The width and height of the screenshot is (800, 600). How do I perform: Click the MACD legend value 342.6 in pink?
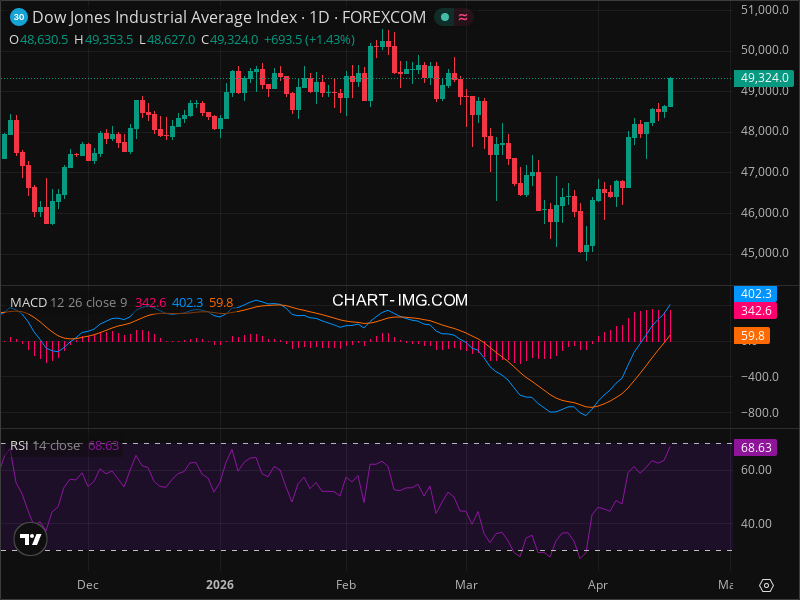click(151, 303)
